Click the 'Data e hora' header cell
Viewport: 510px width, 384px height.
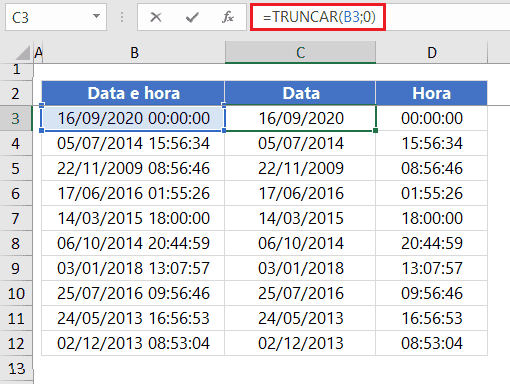pyautogui.click(x=133, y=93)
